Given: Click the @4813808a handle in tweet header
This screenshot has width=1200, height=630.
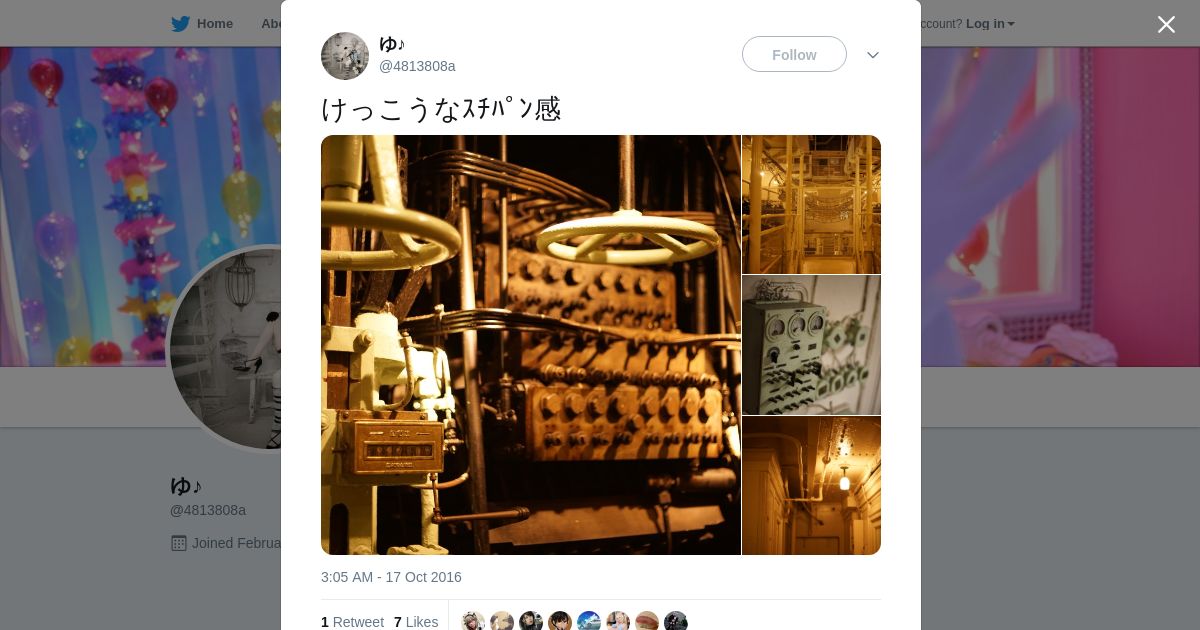Looking at the screenshot, I should pyautogui.click(x=417, y=66).
